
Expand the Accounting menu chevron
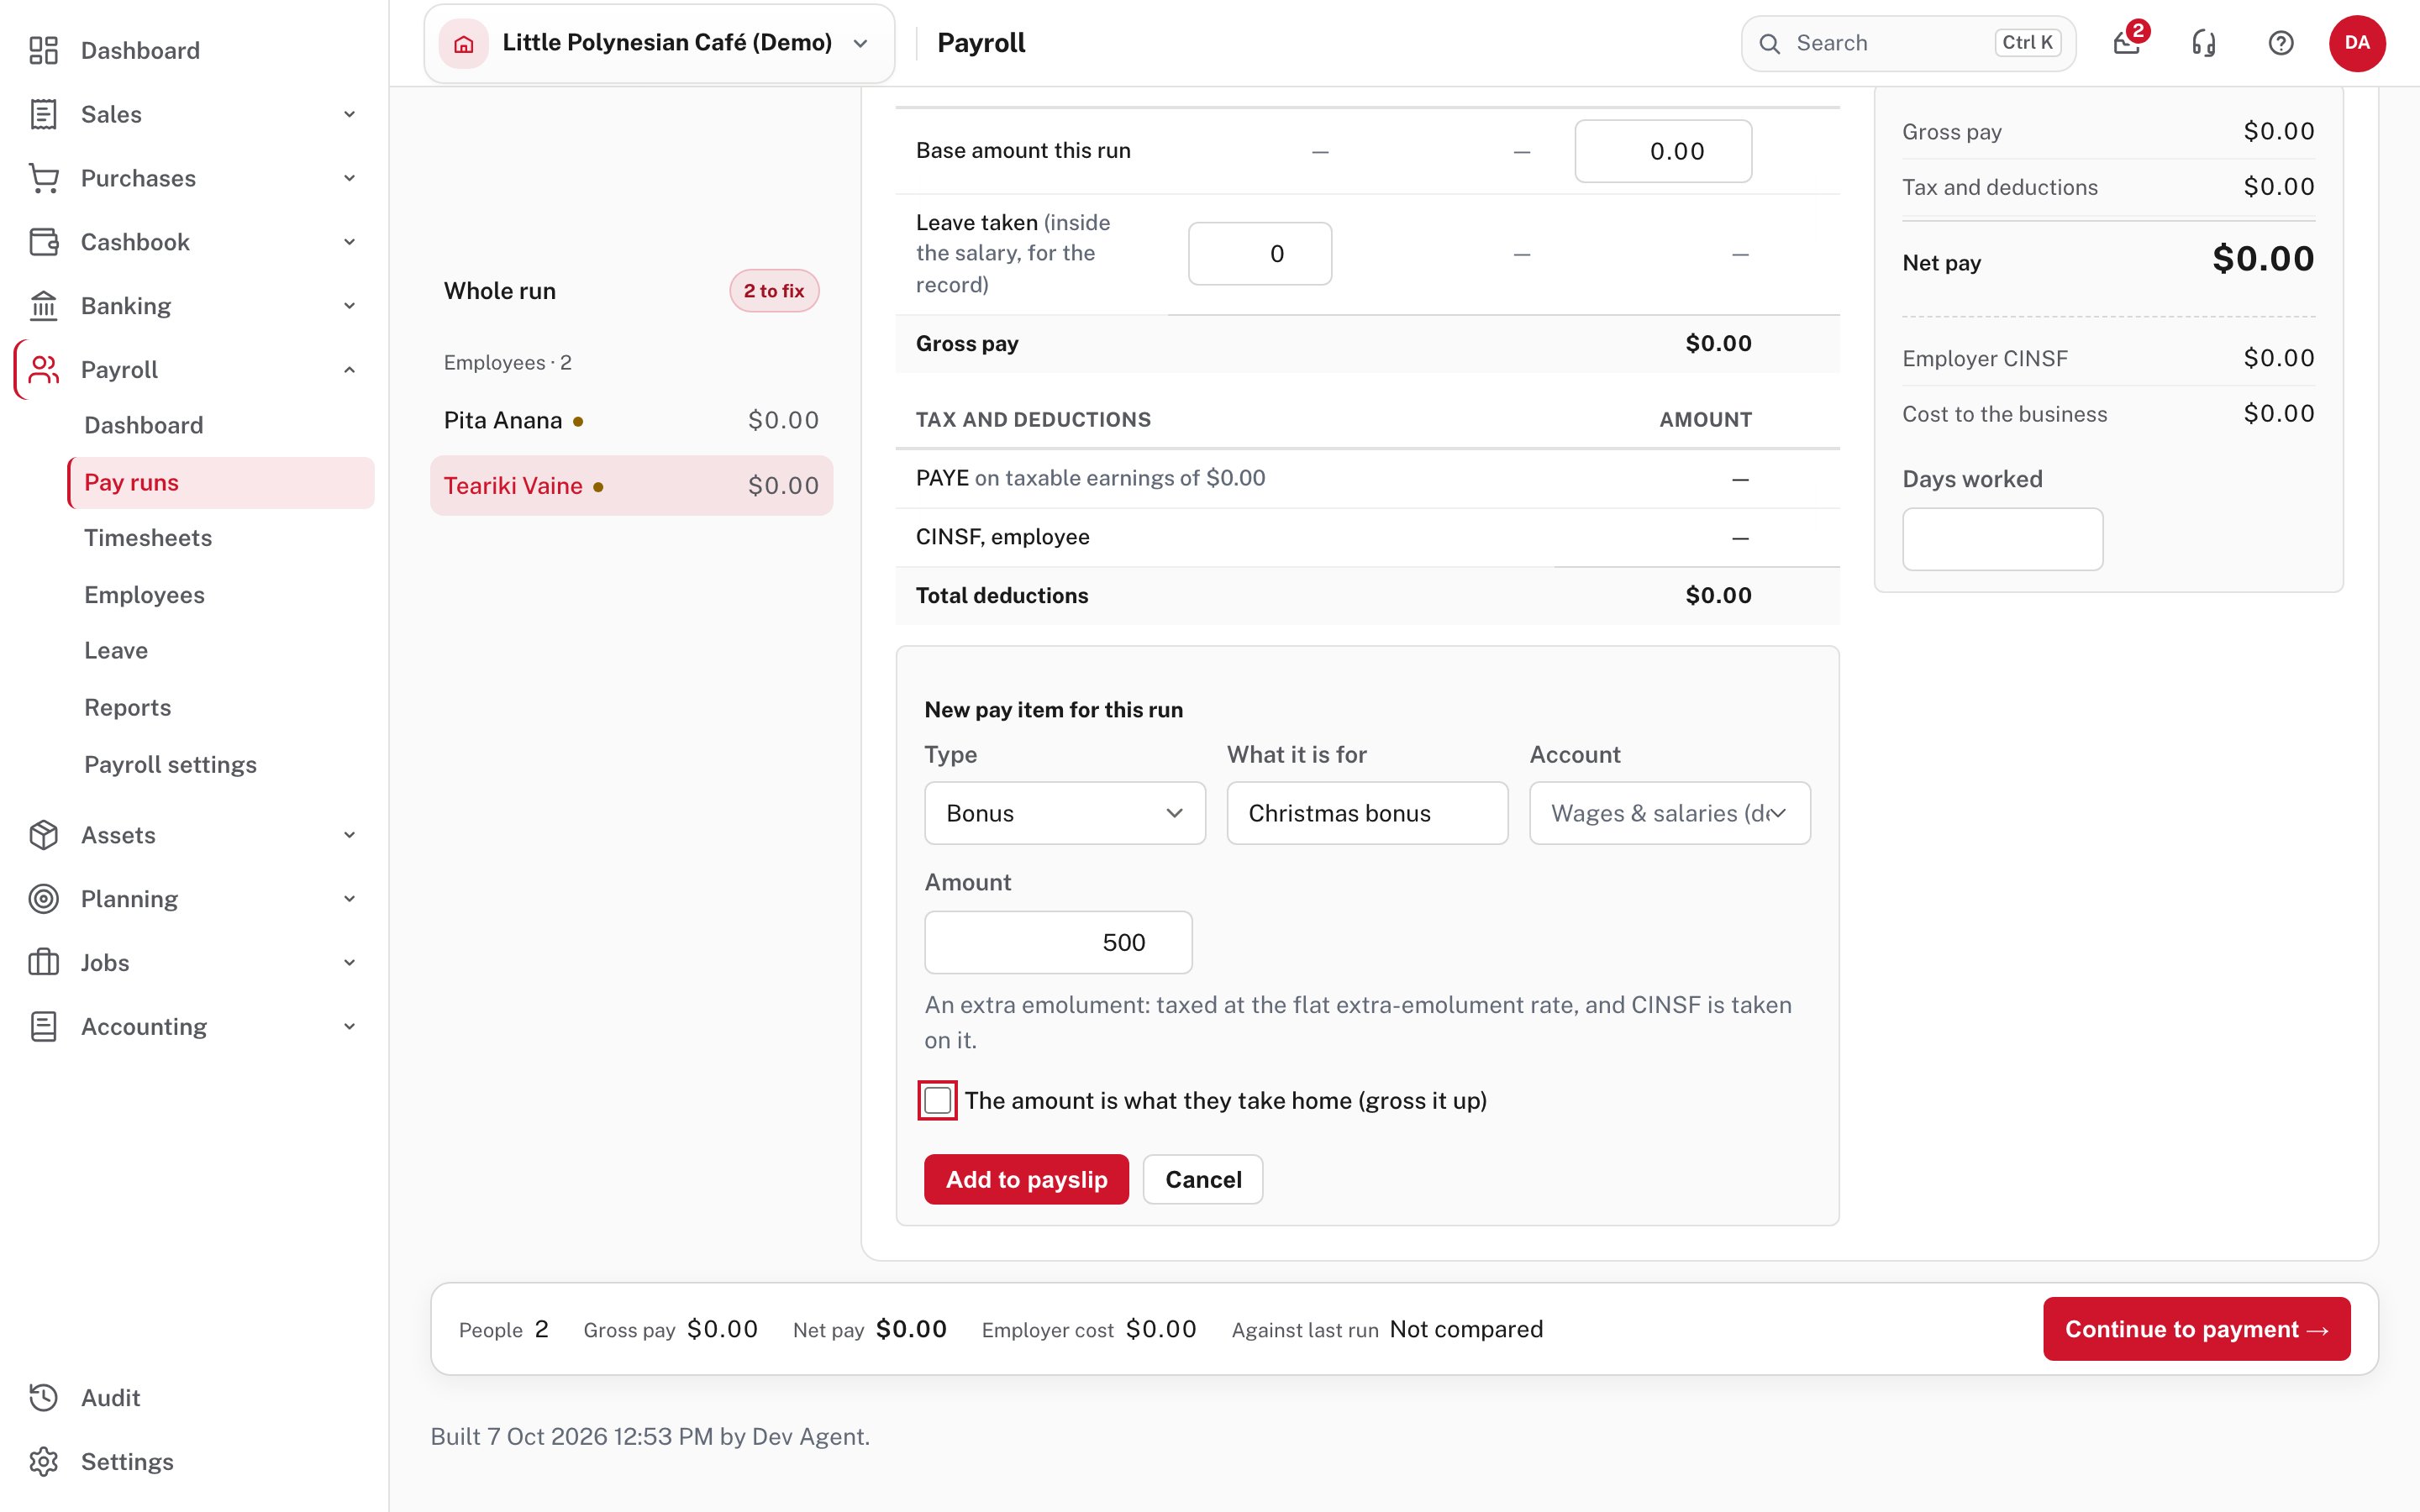coord(349,1027)
